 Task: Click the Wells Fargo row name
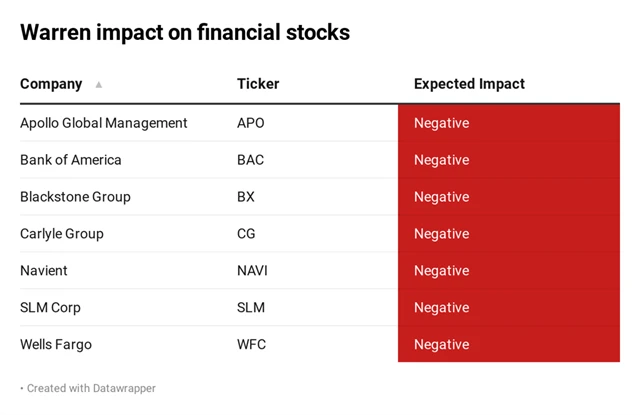coord(56,345)
